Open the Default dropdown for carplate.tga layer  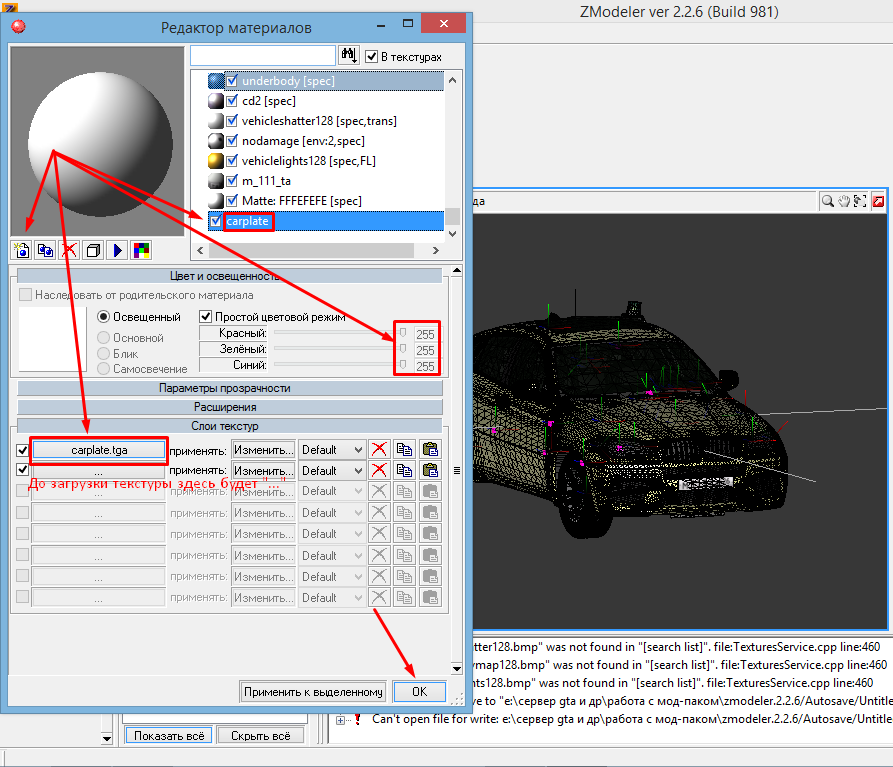tap(332, 450)
